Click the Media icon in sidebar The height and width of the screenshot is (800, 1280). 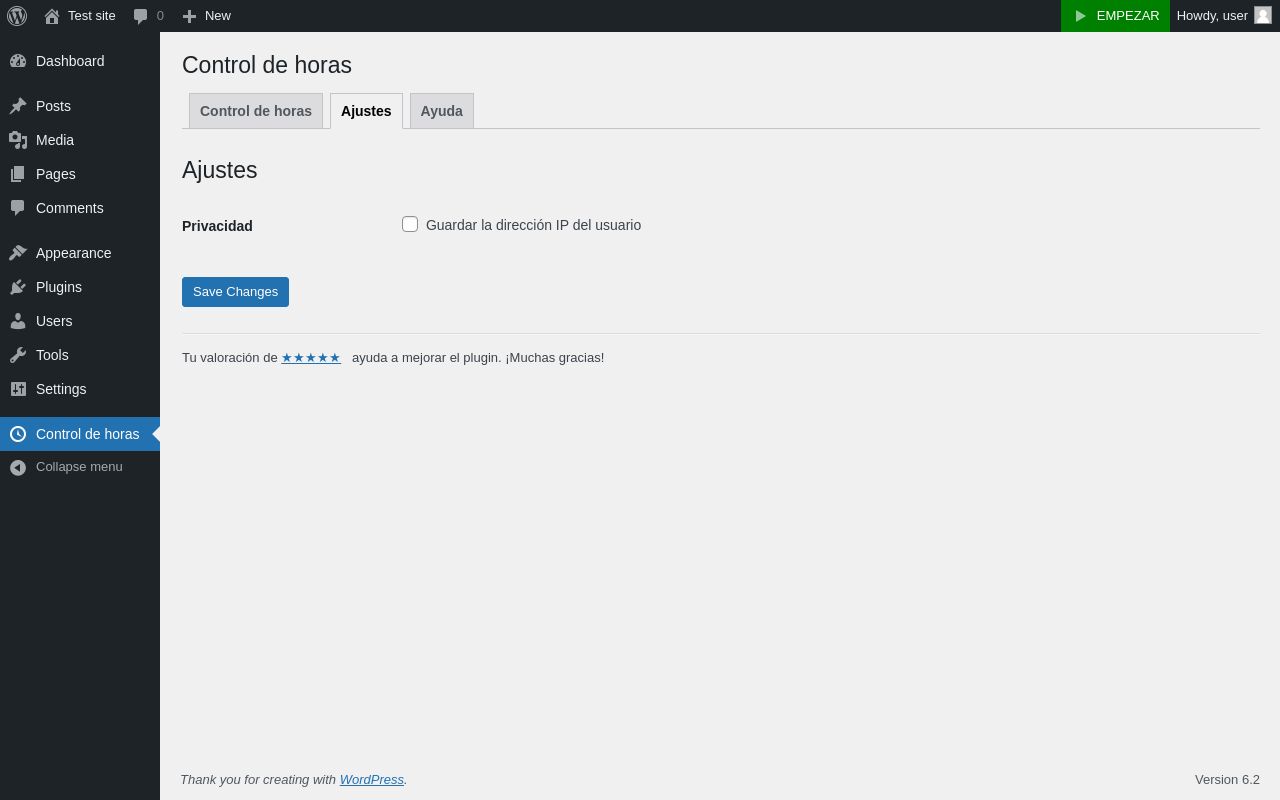point(18,140)
